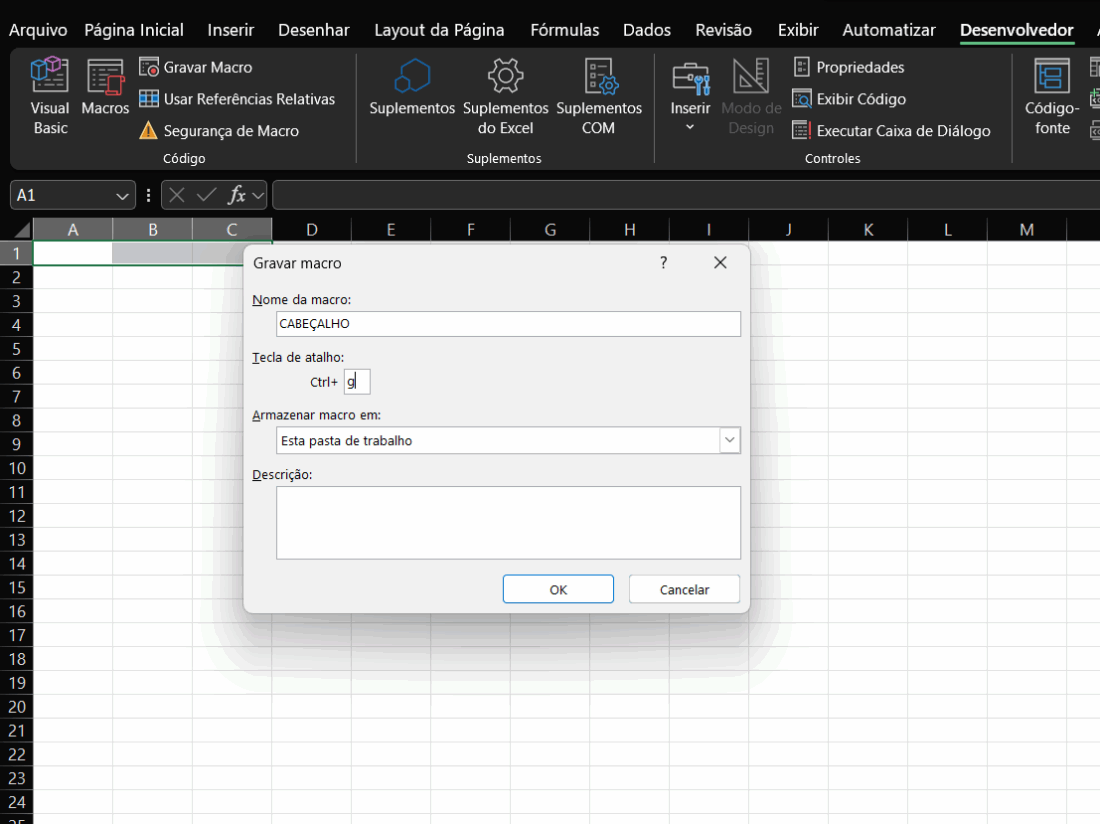Screen dimensions: 1100x824
Task: Open the Name Box dropdown arrow
Action: pyautogui.click(x=123, y=196)
